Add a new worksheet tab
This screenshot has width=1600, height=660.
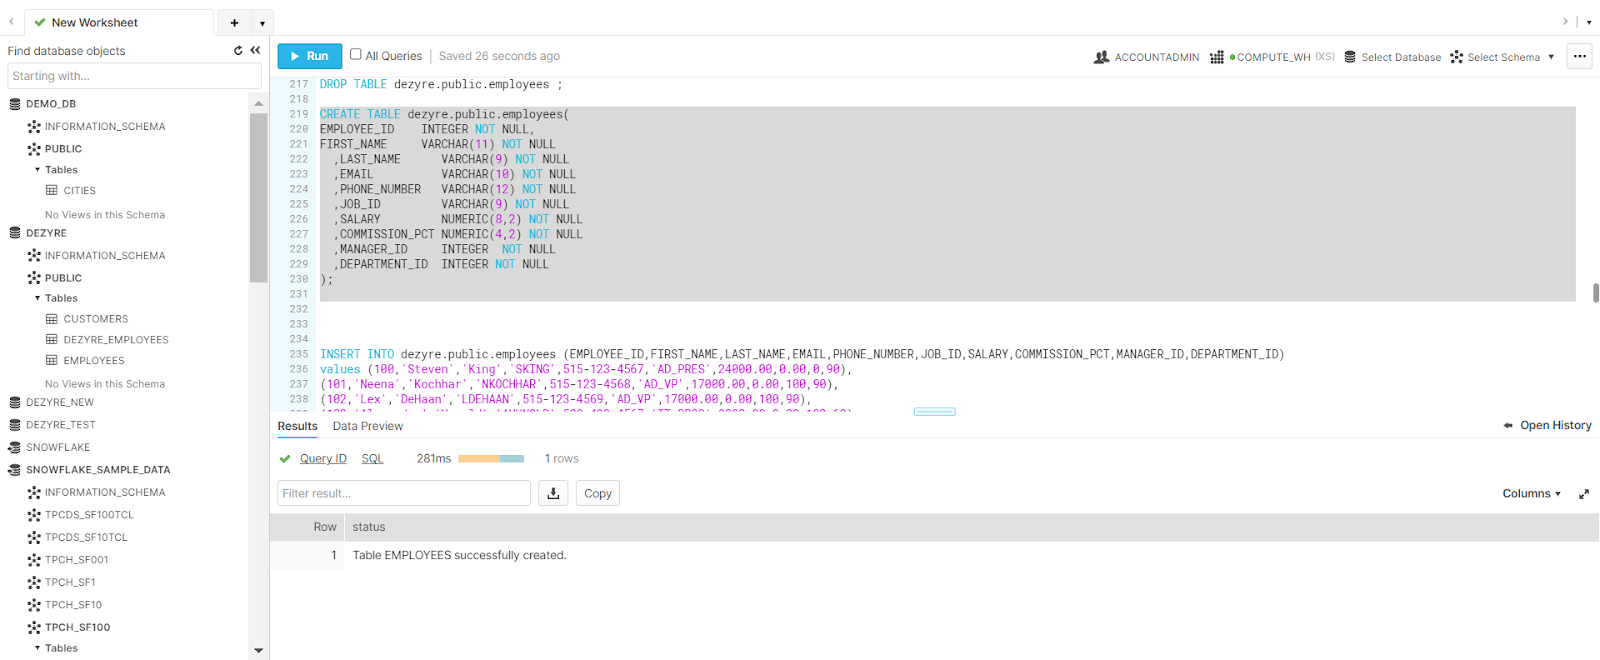(x=234, y=23)
